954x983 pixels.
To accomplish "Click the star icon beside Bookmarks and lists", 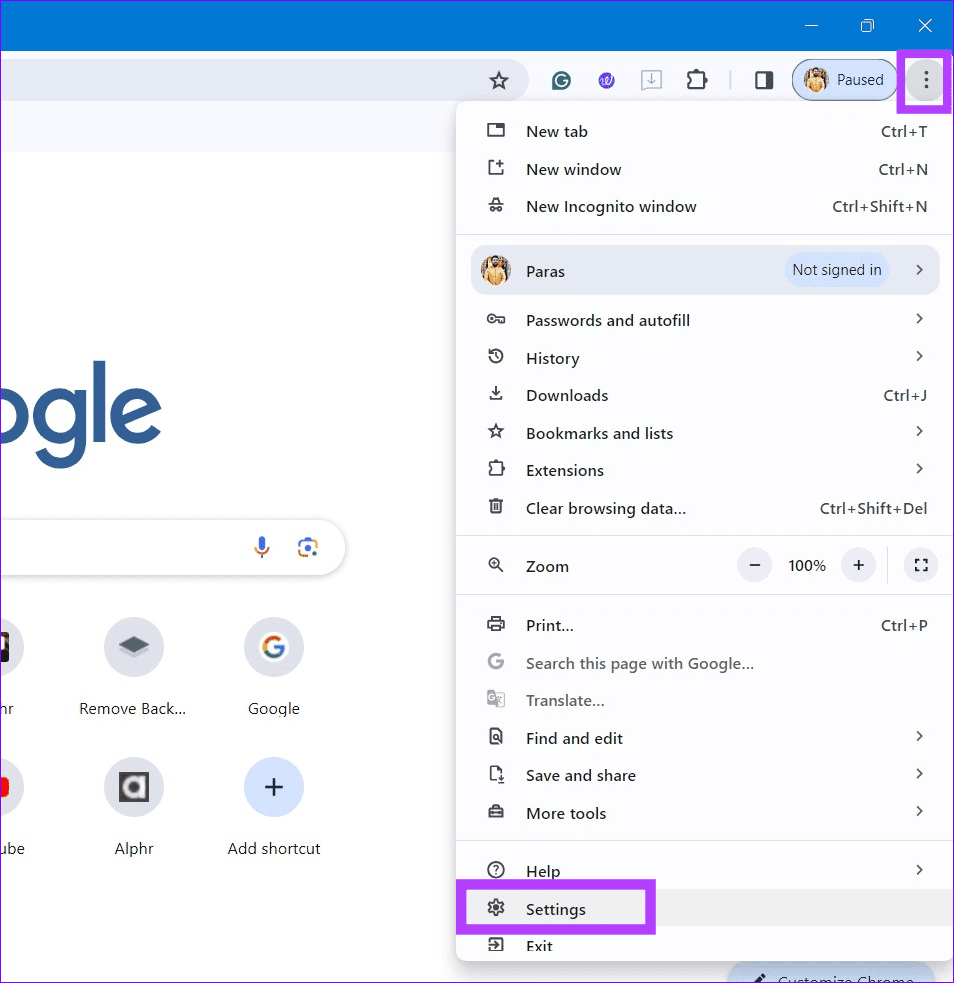I will pos(496,431).
